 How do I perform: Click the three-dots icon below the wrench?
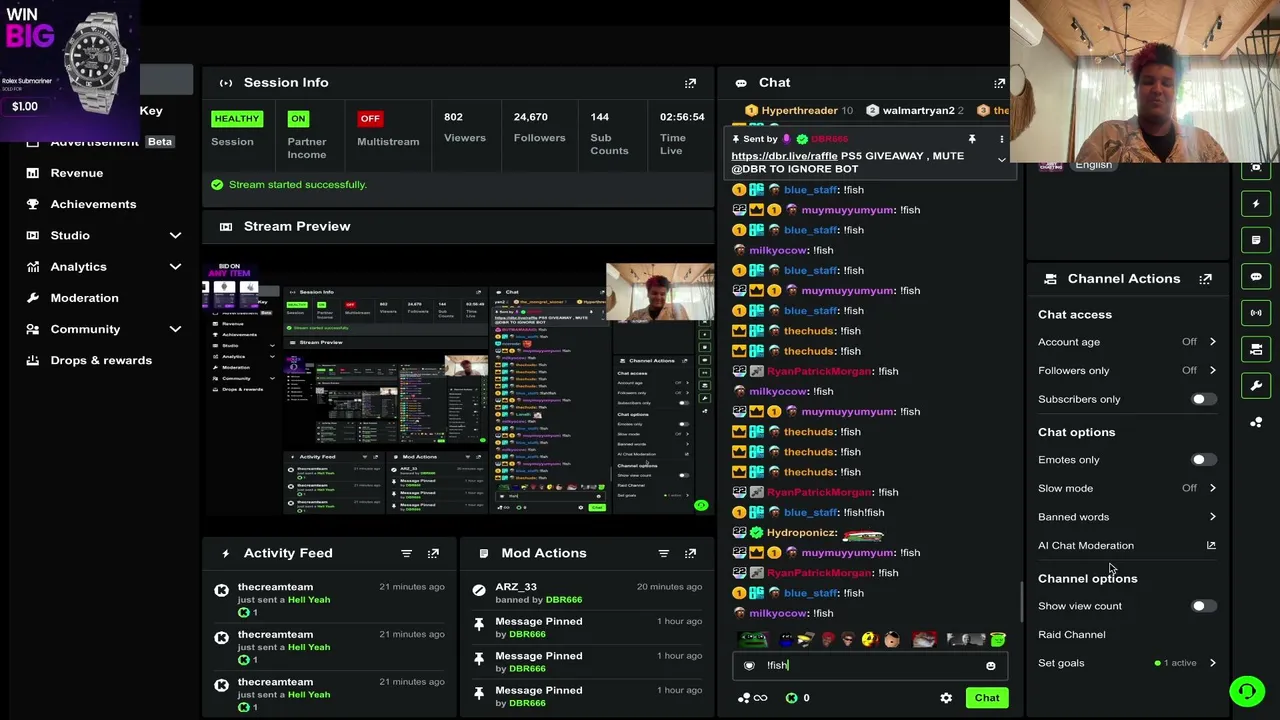[x=1256, y=422]
